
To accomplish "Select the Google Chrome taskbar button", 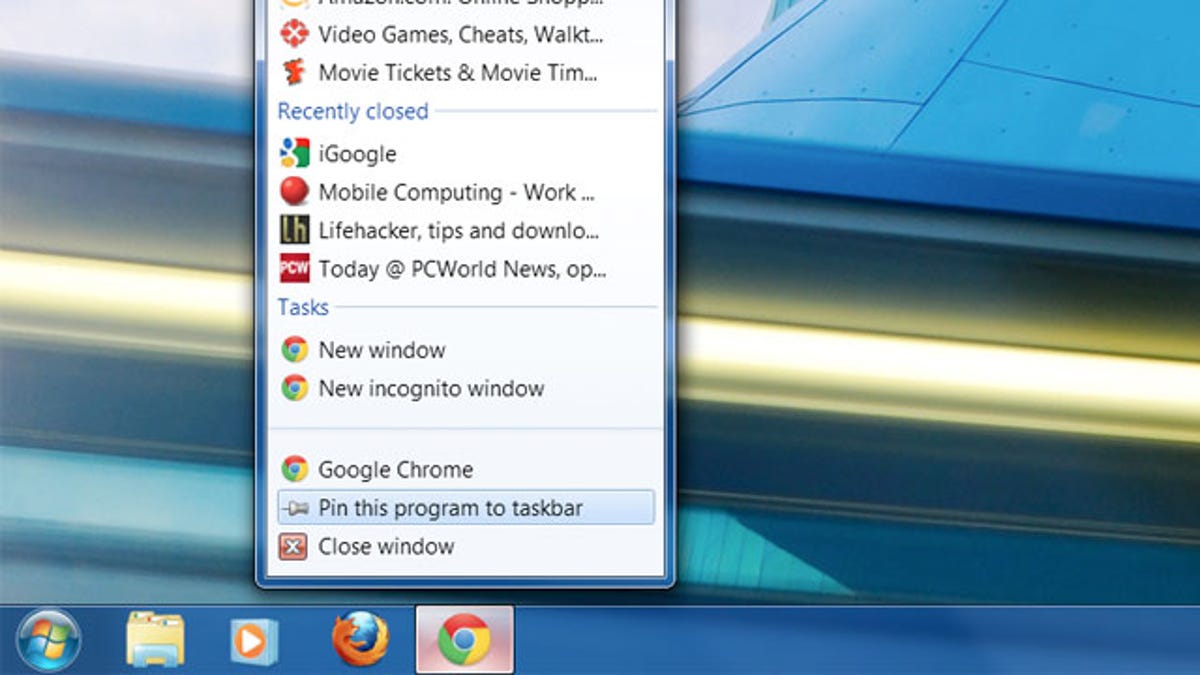I will click(465, 640).
